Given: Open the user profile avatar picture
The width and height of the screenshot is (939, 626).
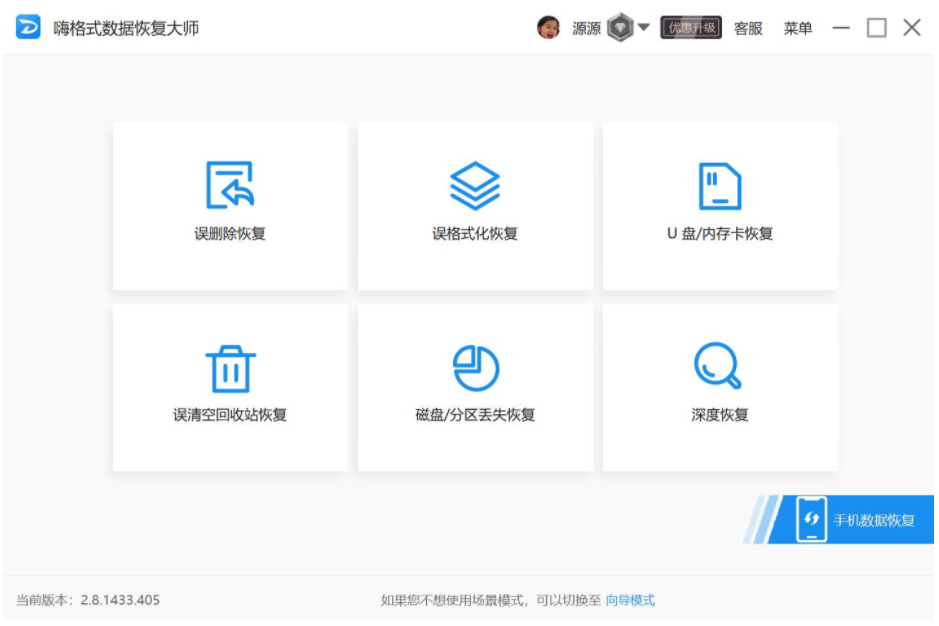Looking at the screenshot, I should pos(548,28).
